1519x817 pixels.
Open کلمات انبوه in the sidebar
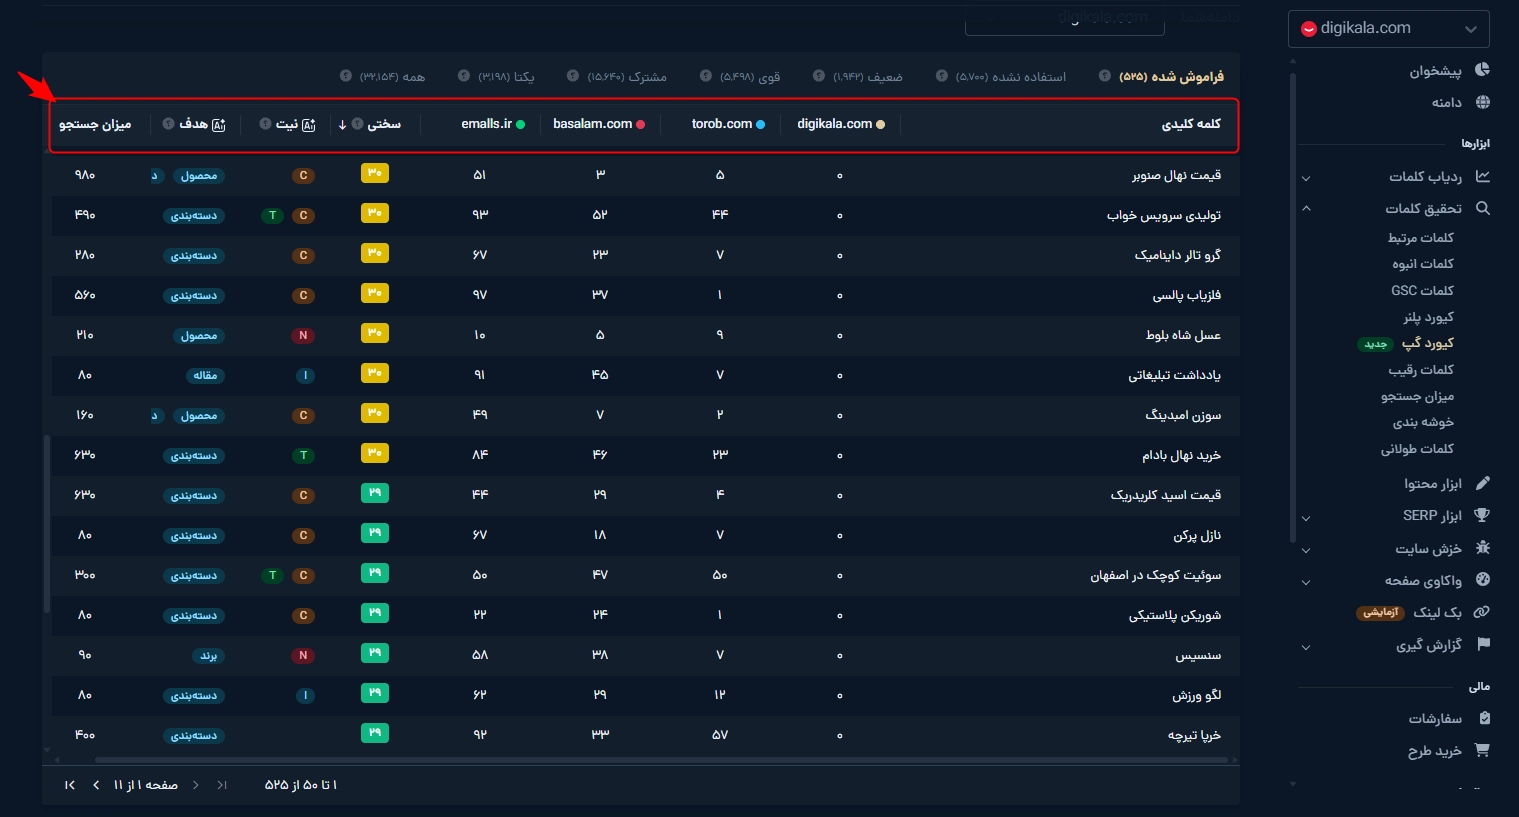pos(1423,263)
